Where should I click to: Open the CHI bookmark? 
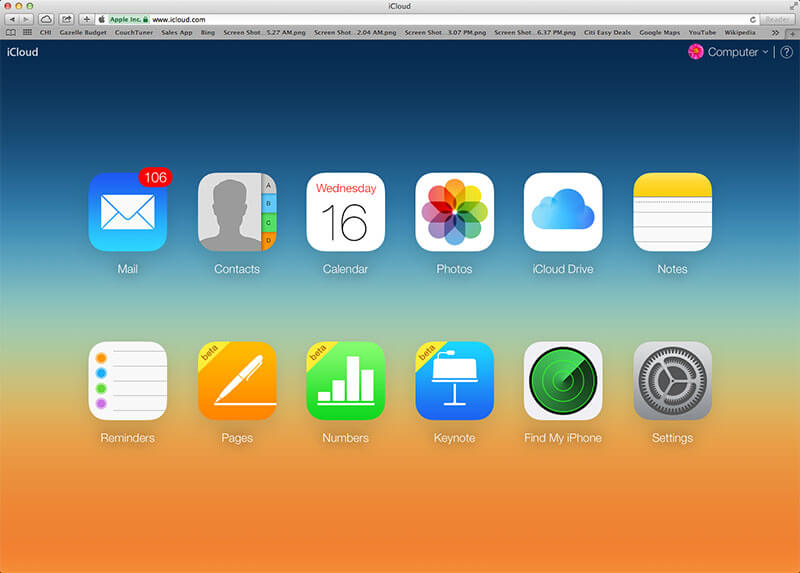45,32
